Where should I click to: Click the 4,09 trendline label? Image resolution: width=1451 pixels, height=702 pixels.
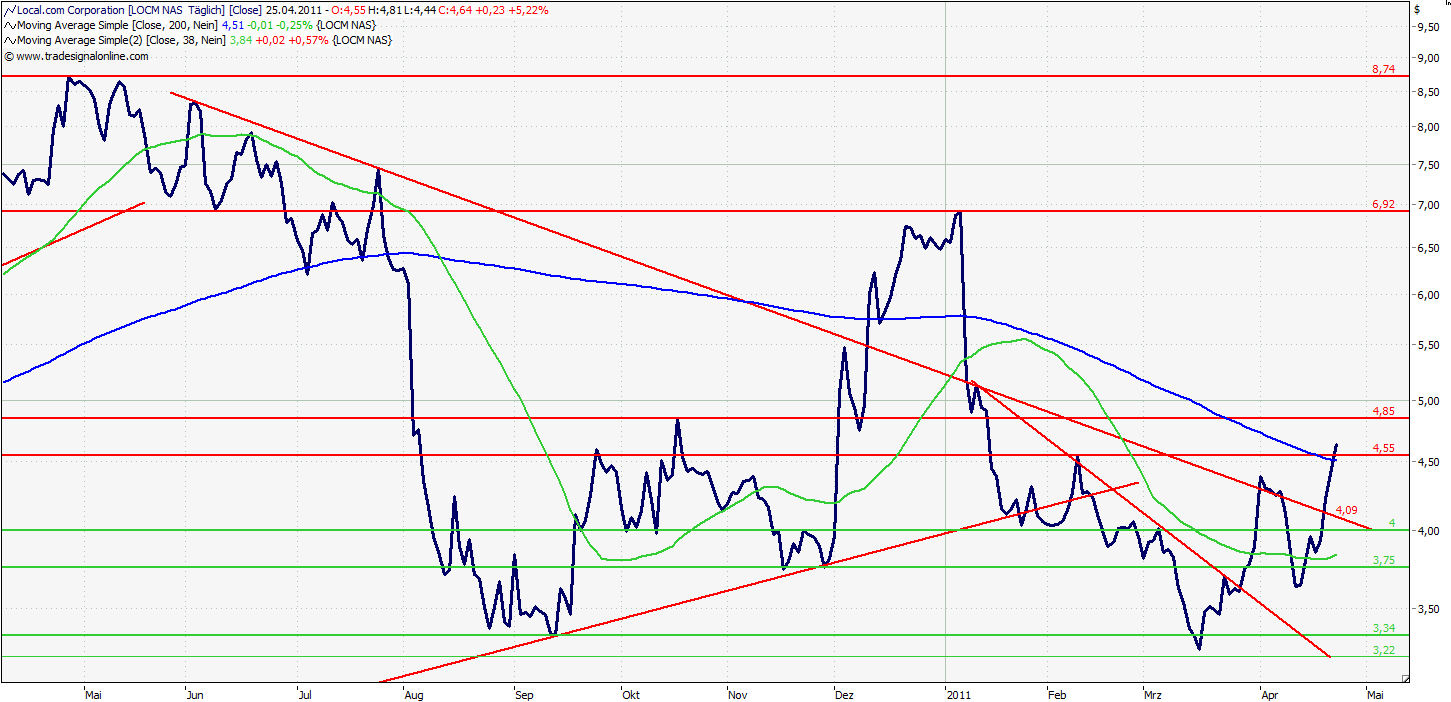pos(1346,510)
